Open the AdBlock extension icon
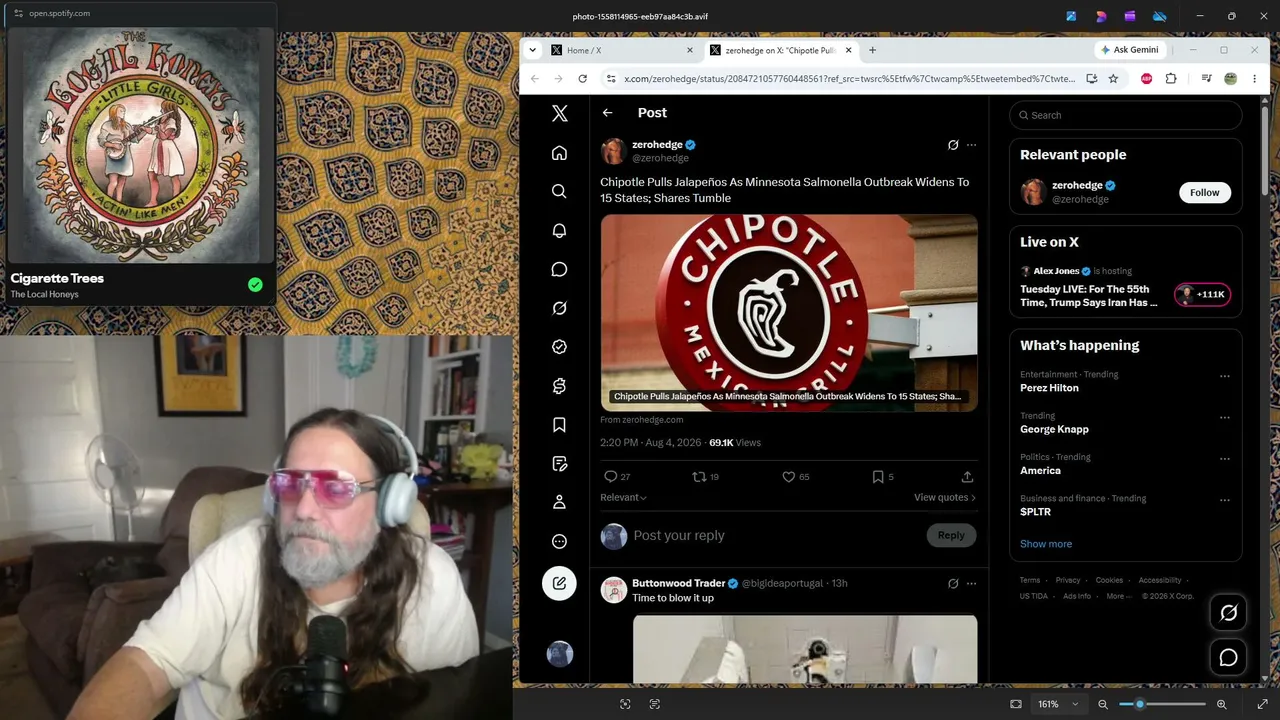This screenshot has height=720, width=1280. click(x=1147, y=78)
